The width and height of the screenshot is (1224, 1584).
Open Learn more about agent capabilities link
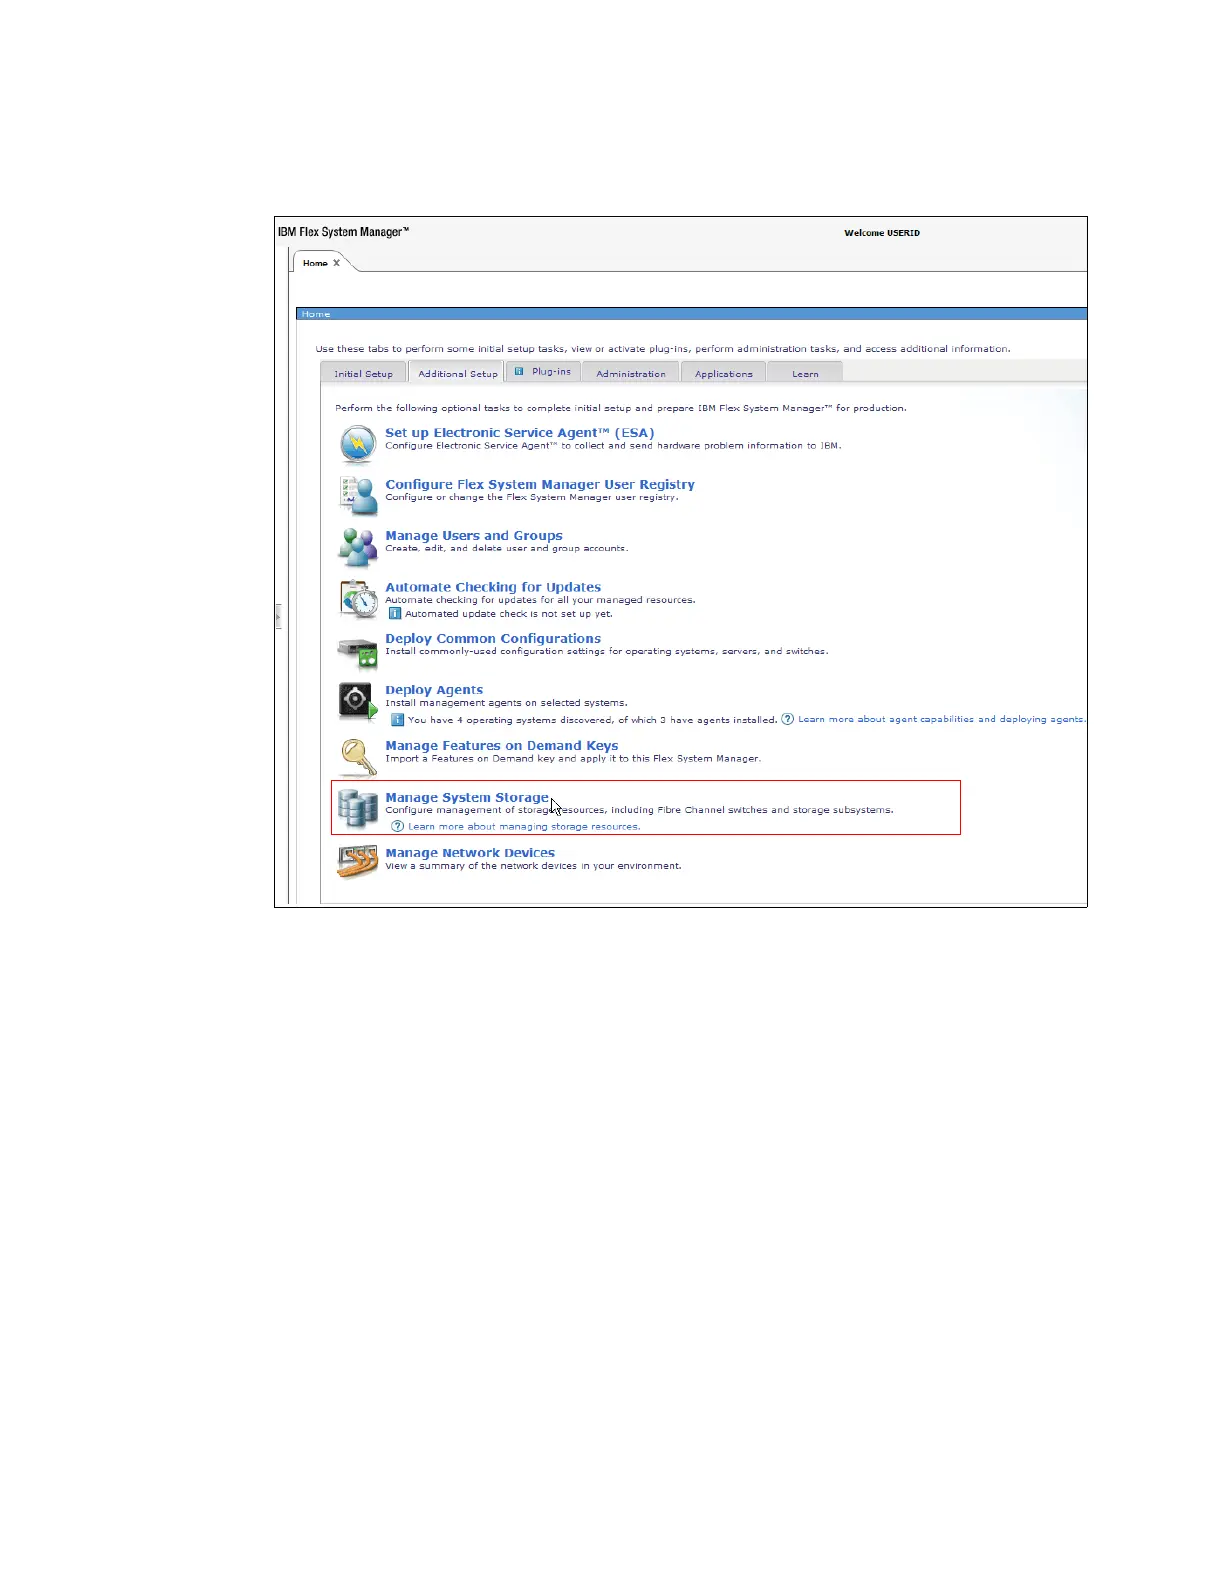tap(941, 719)
